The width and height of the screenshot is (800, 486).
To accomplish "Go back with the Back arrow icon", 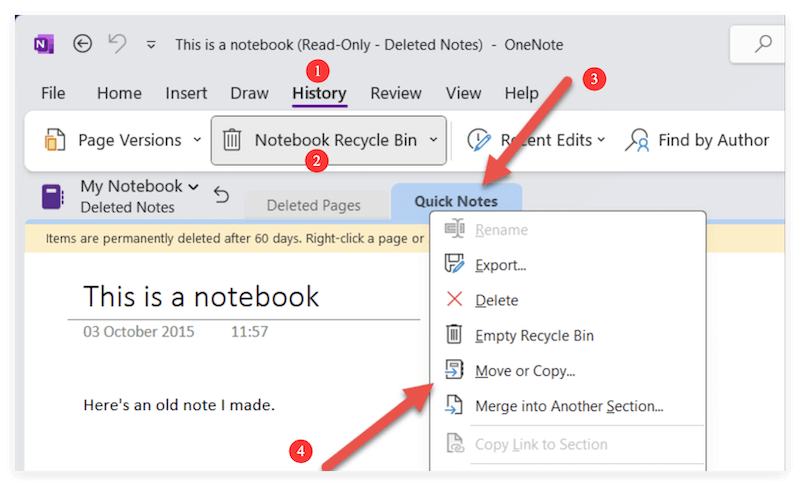I will [82, 44].
